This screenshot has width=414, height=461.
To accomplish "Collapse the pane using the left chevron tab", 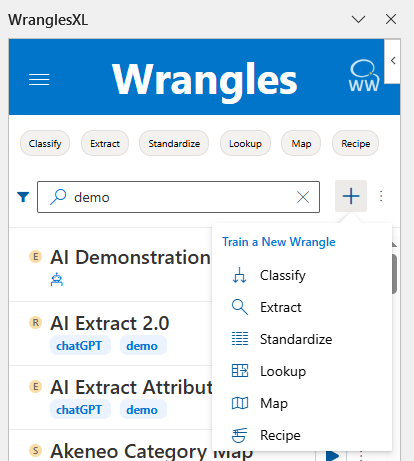I will (x=393, y=61).
